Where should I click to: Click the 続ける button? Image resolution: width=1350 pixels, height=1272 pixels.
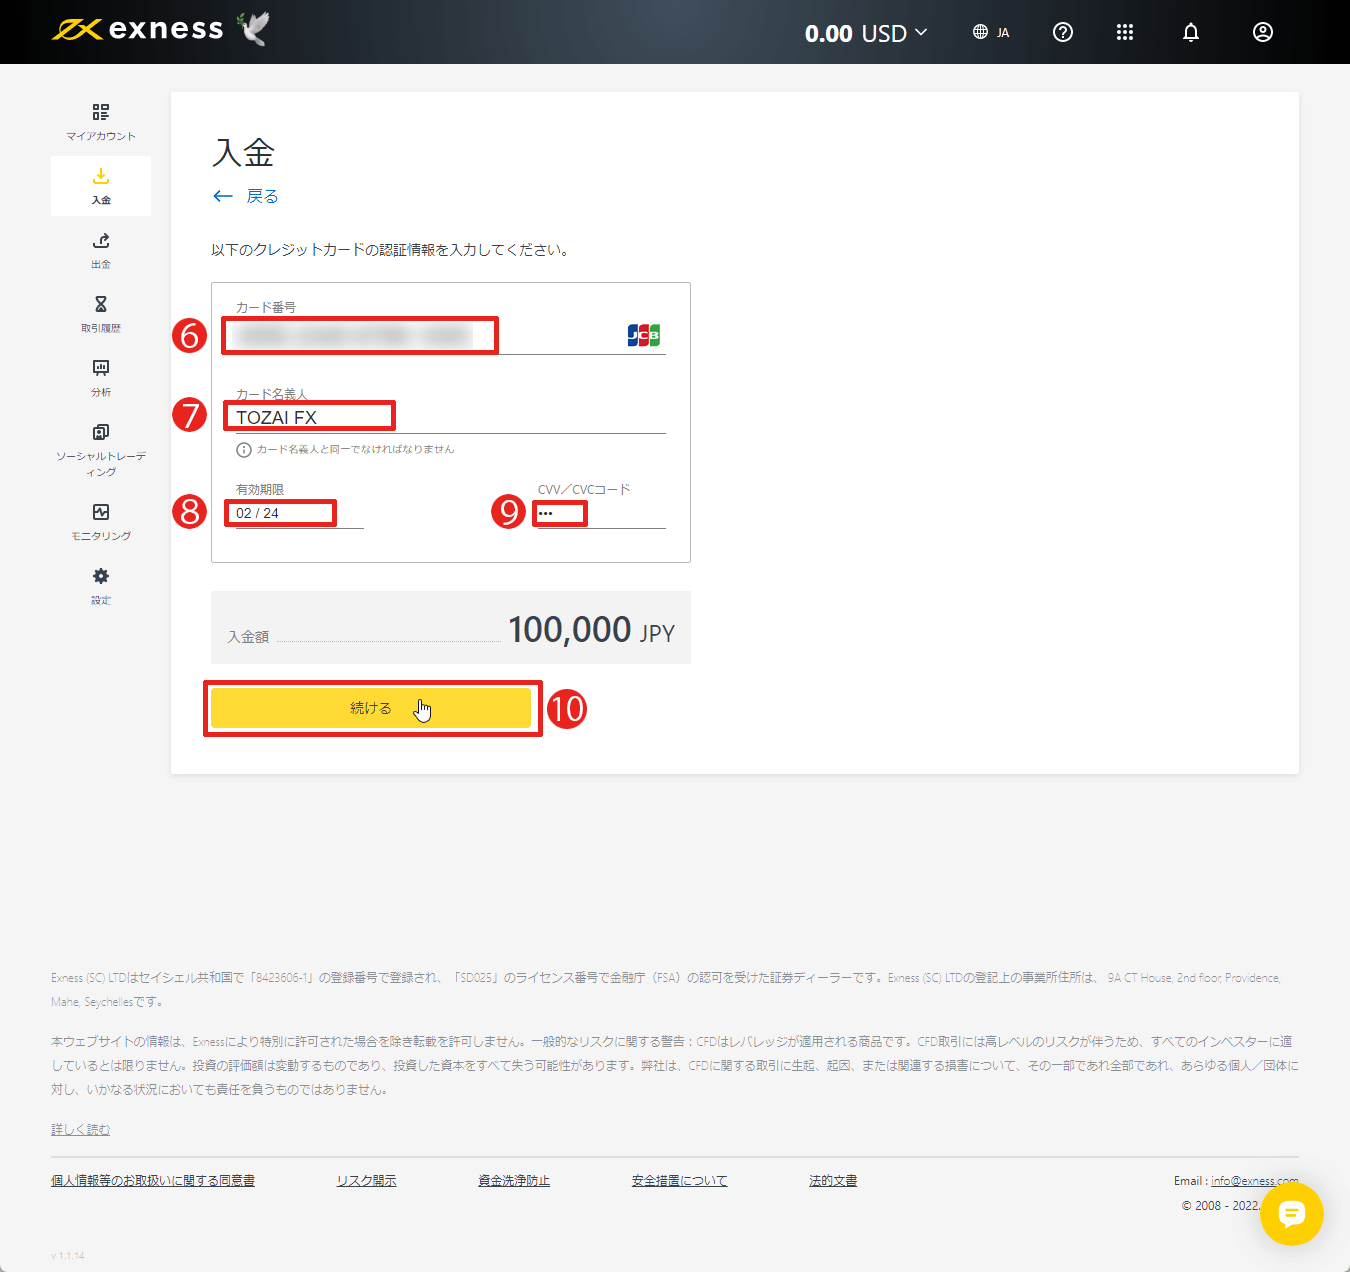click(x=371, y=707)
